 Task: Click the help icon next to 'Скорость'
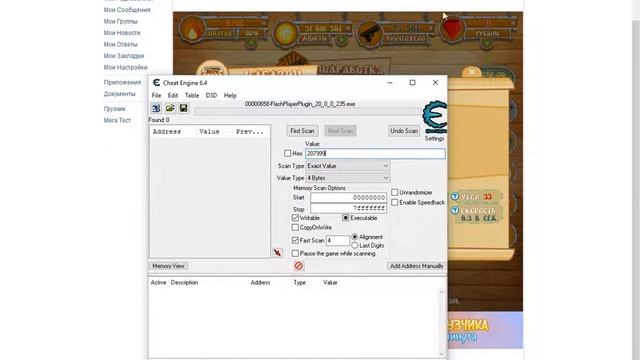[x=455, y=210]
